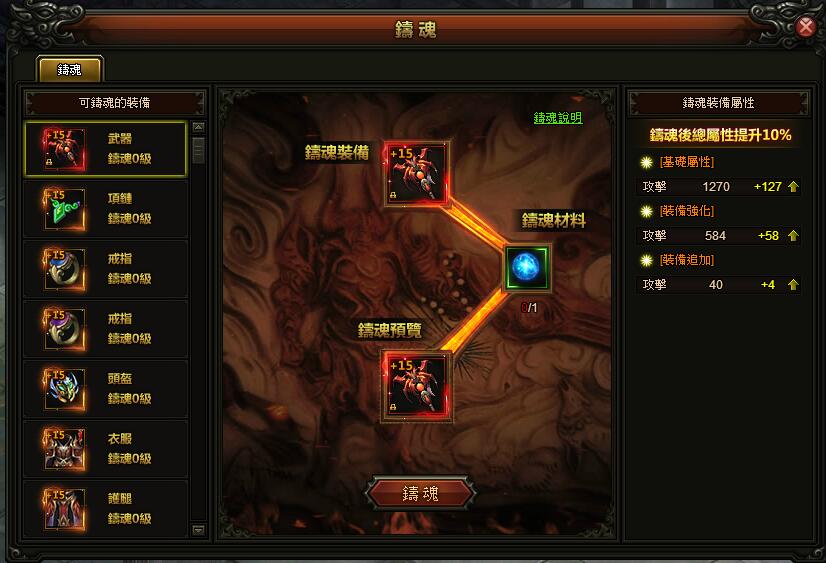
Task: Click the 裝備追加 attack bonus up arrow
Action: click(793, 284)
